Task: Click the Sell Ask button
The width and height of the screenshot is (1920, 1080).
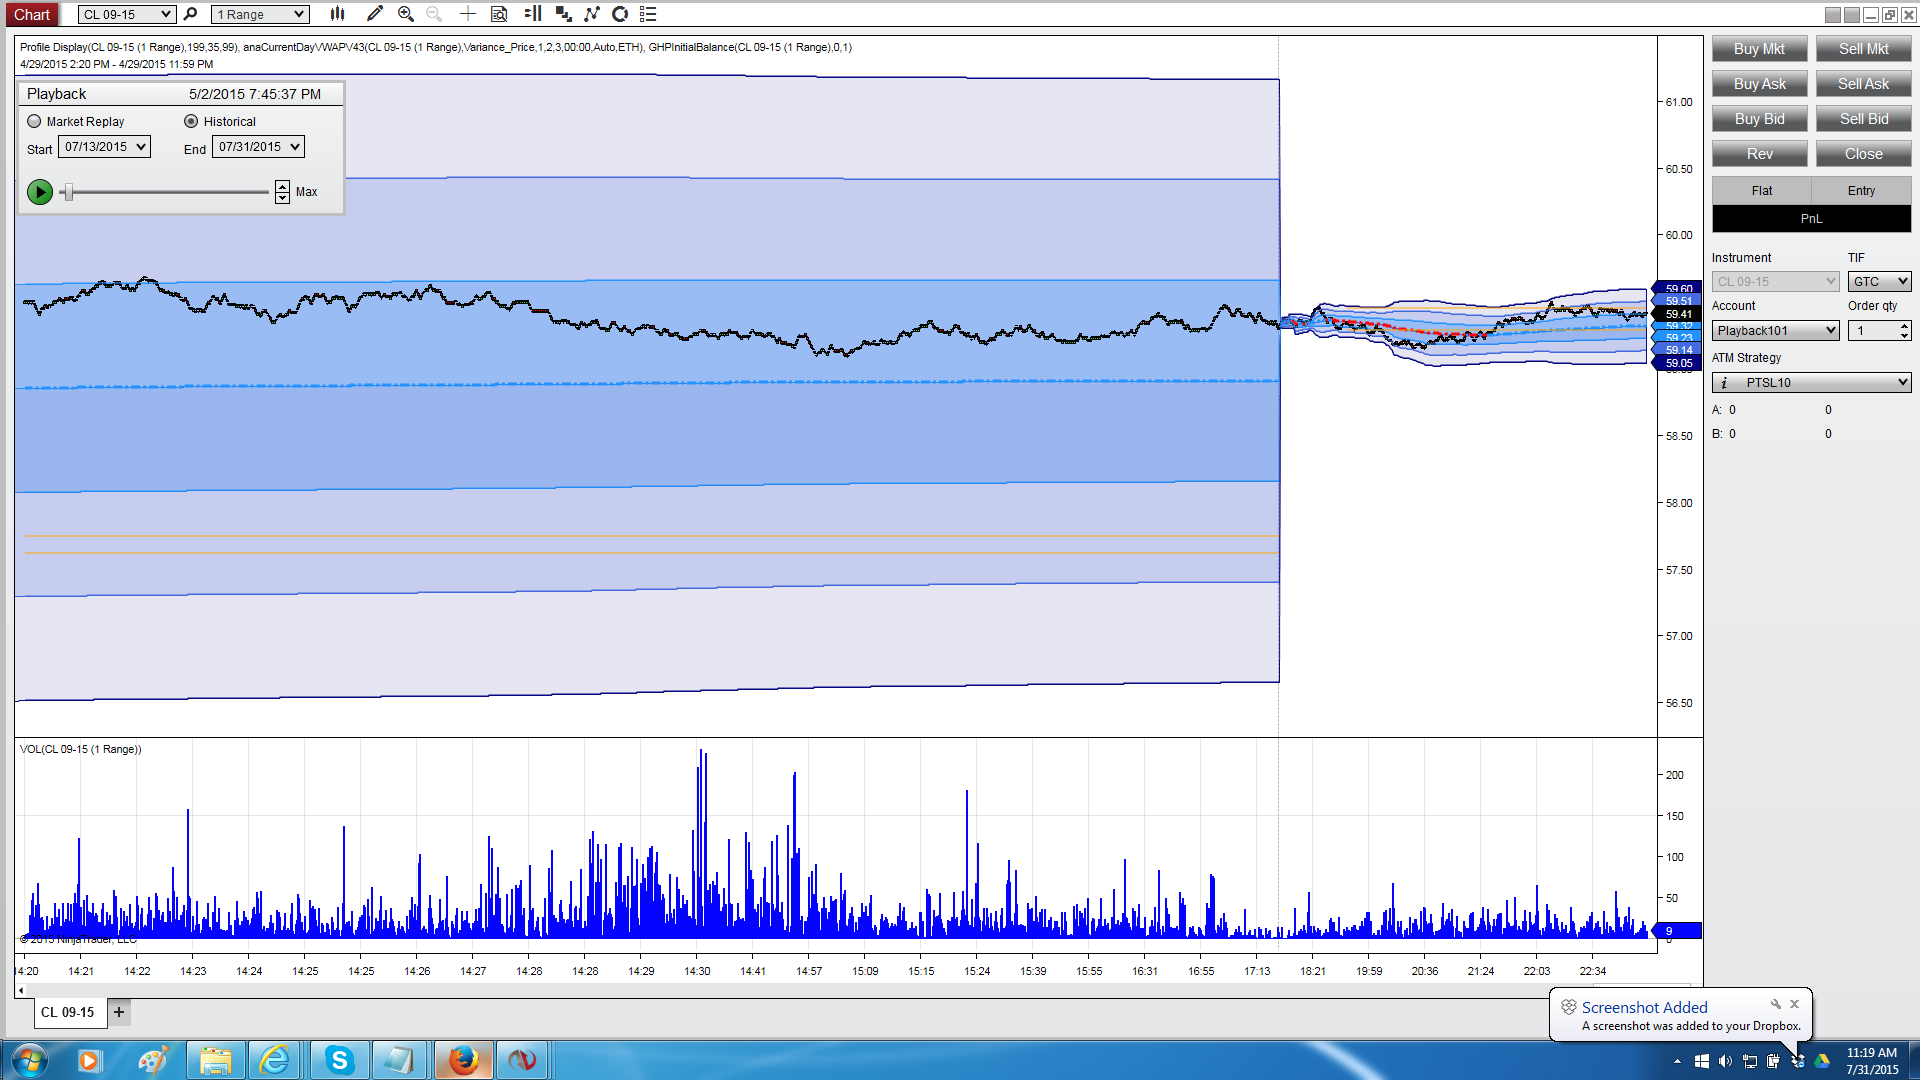Action: tap(1863, 84)
